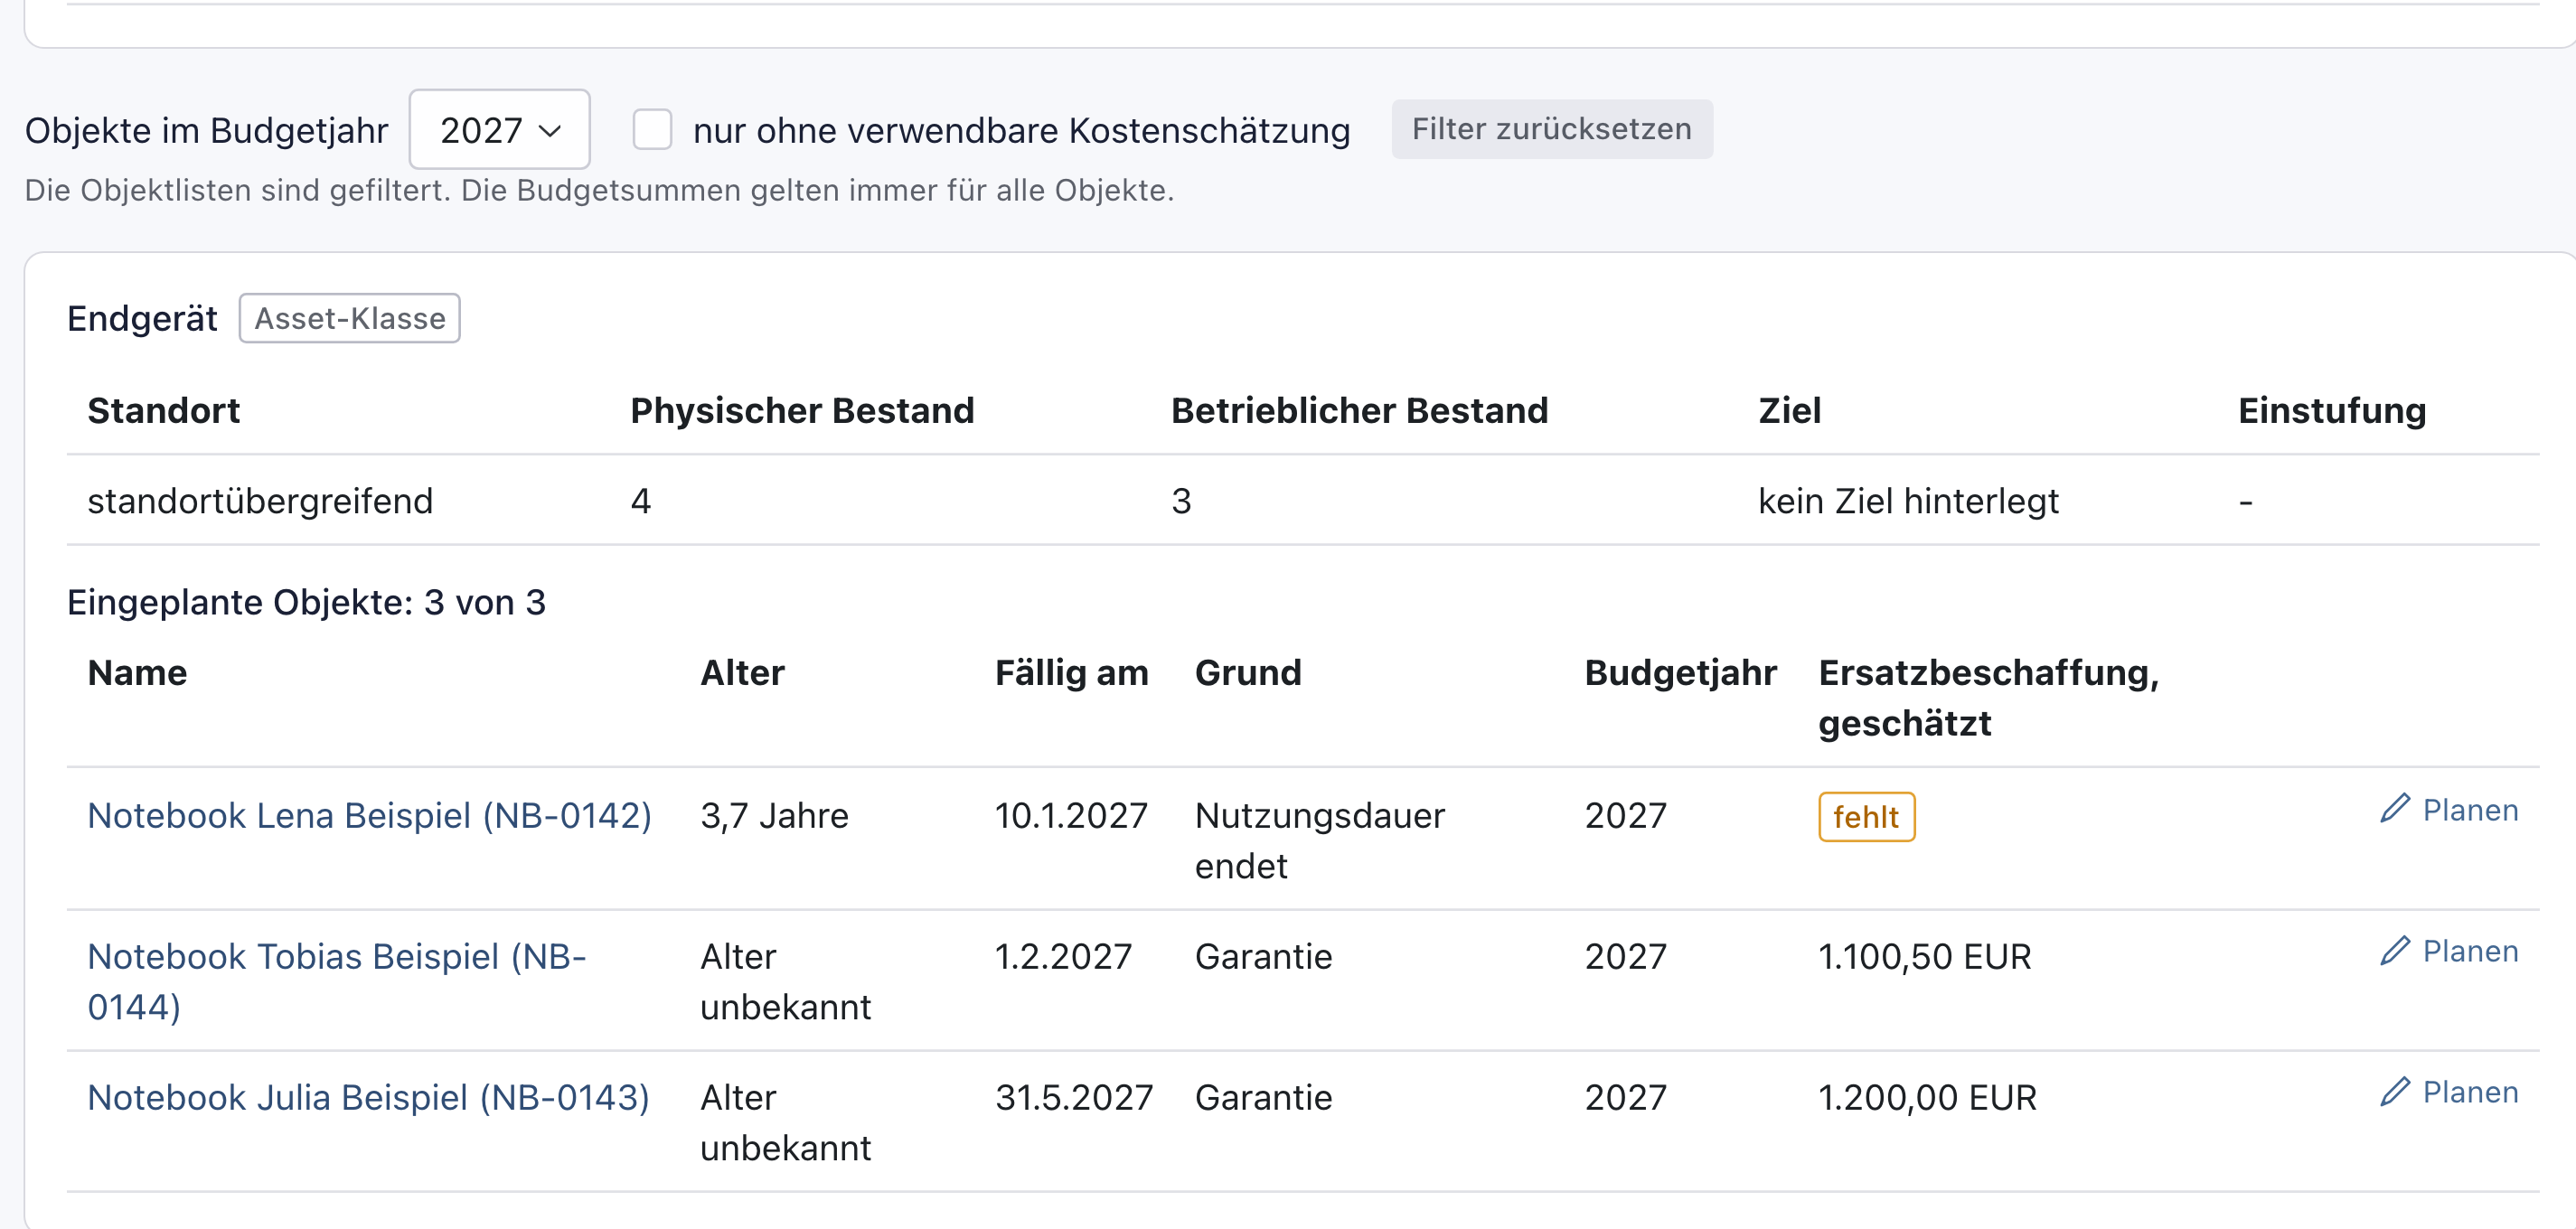Click Planen pencil for Notebook Tobias row
Image resolution: width=2576 pixels, height=1229 pixels.
pos(2448,951)
